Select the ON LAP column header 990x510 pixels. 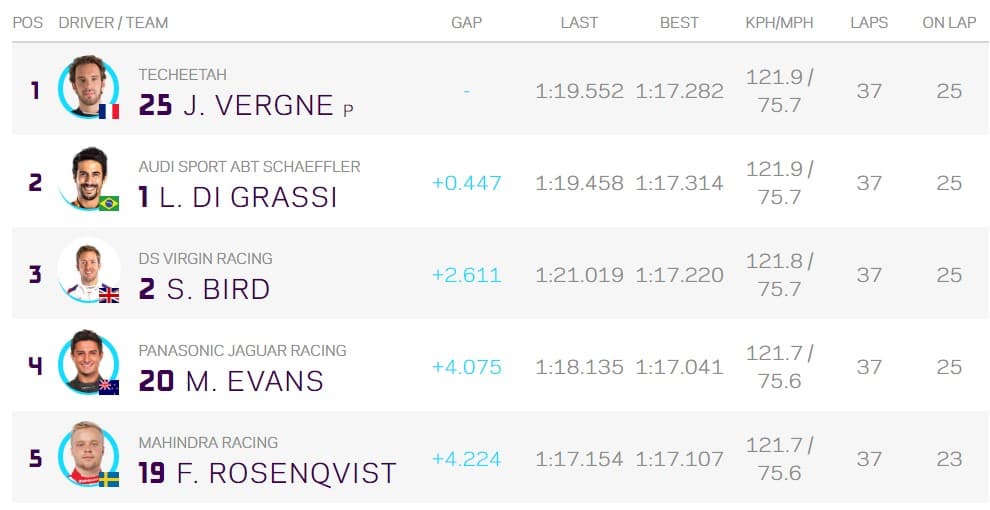(949, 22)
